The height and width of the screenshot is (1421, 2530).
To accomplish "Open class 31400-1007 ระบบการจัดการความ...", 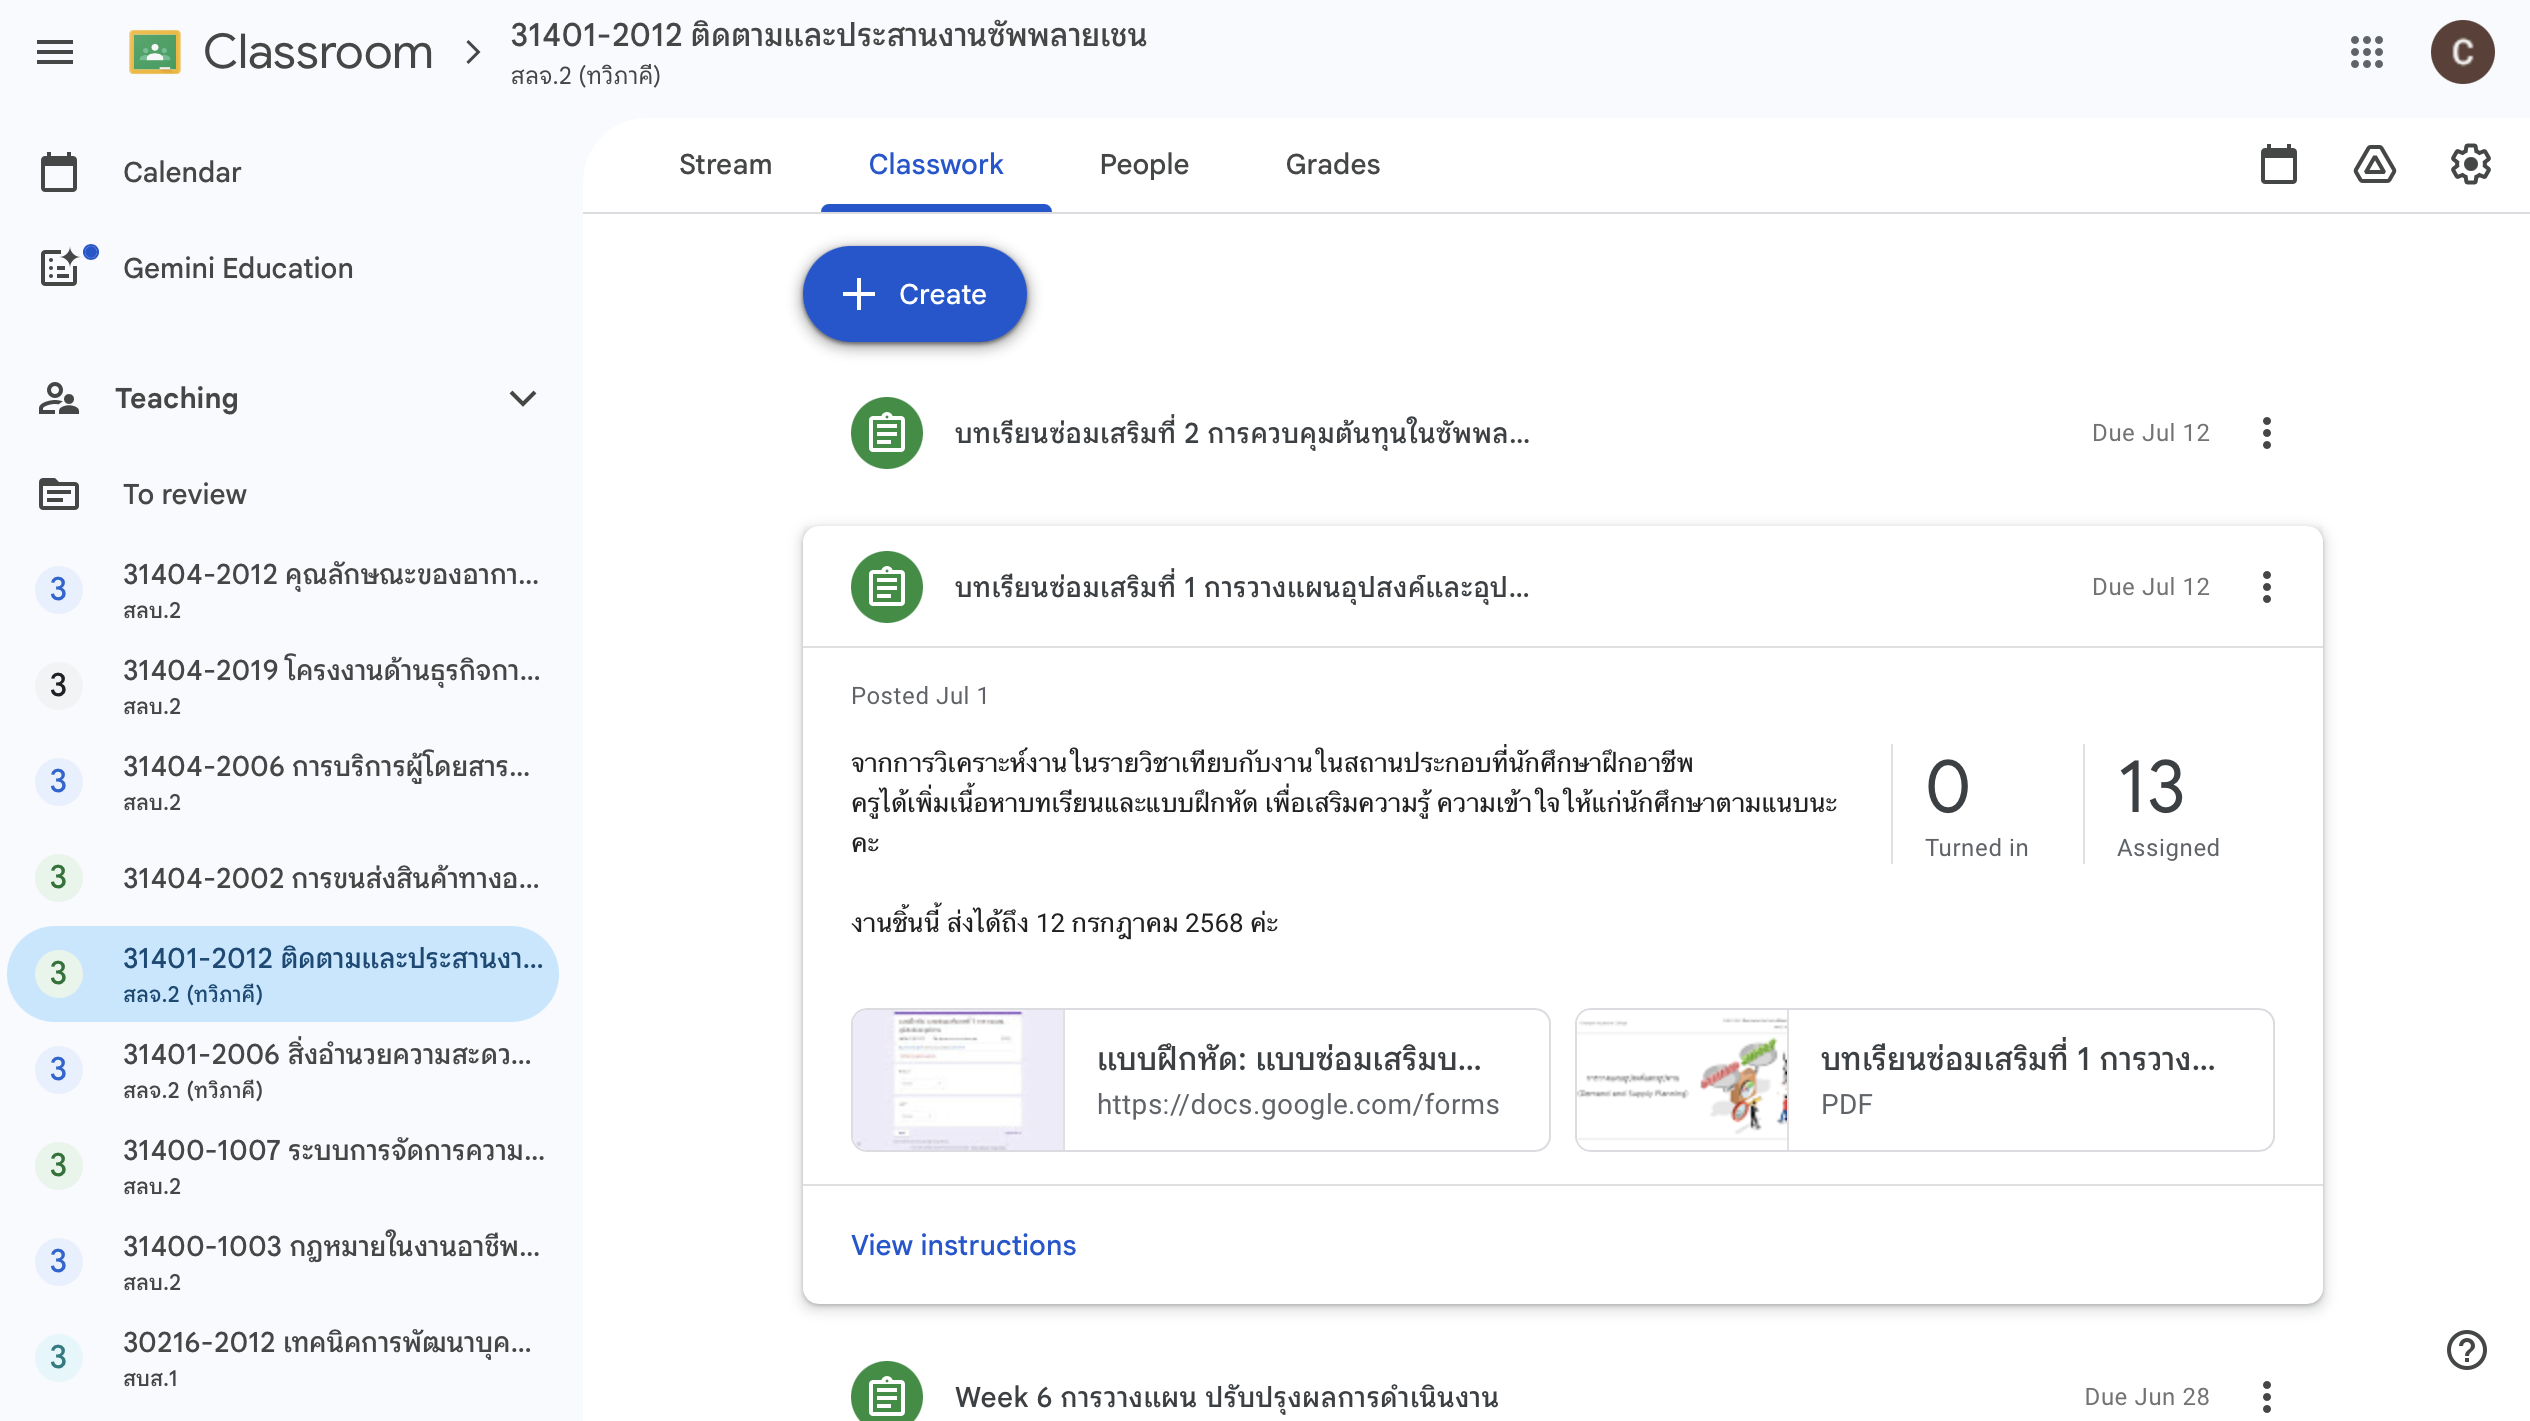I will (282, 1165).
